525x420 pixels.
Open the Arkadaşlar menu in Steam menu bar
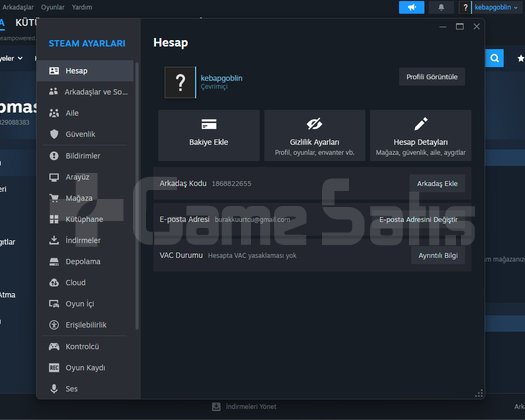click(x=18, y=7)
